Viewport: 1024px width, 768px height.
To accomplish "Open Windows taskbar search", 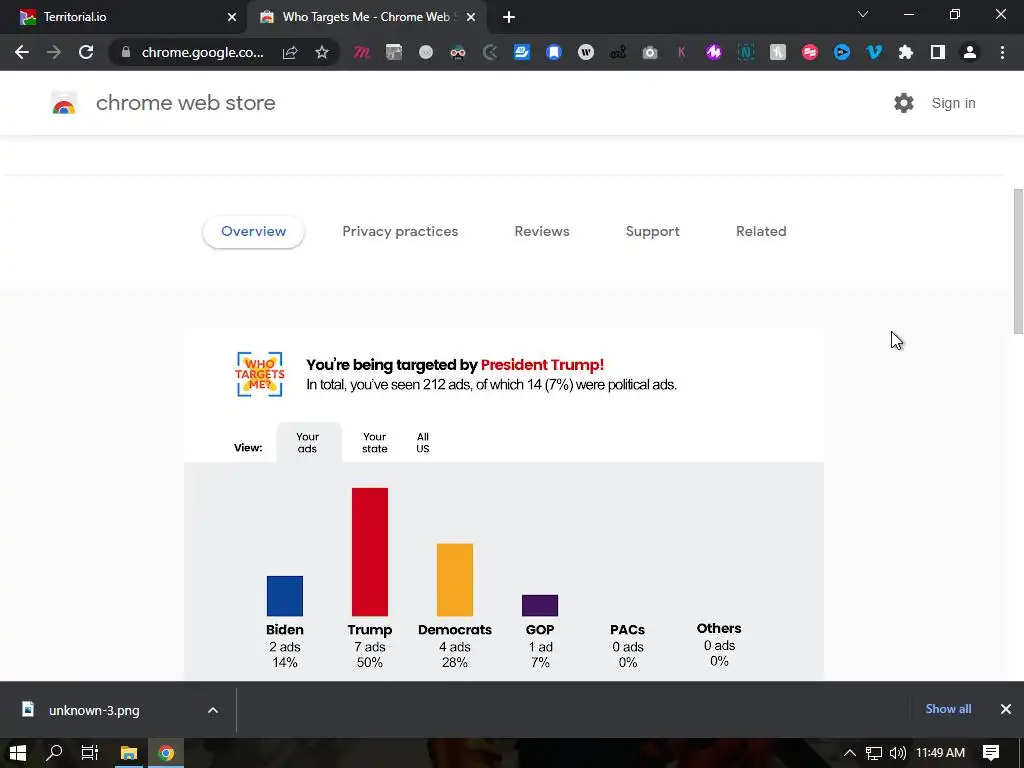I will [x=54, y=753].
